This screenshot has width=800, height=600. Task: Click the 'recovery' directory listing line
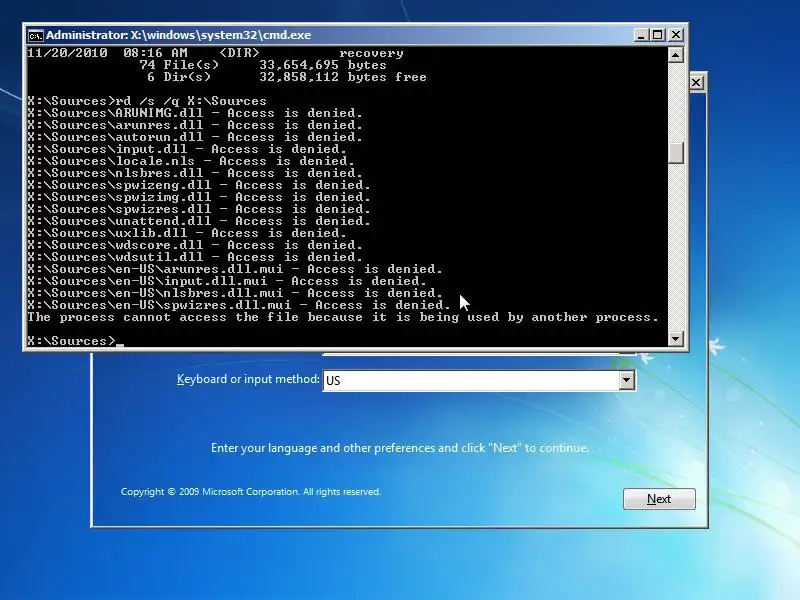215,53
